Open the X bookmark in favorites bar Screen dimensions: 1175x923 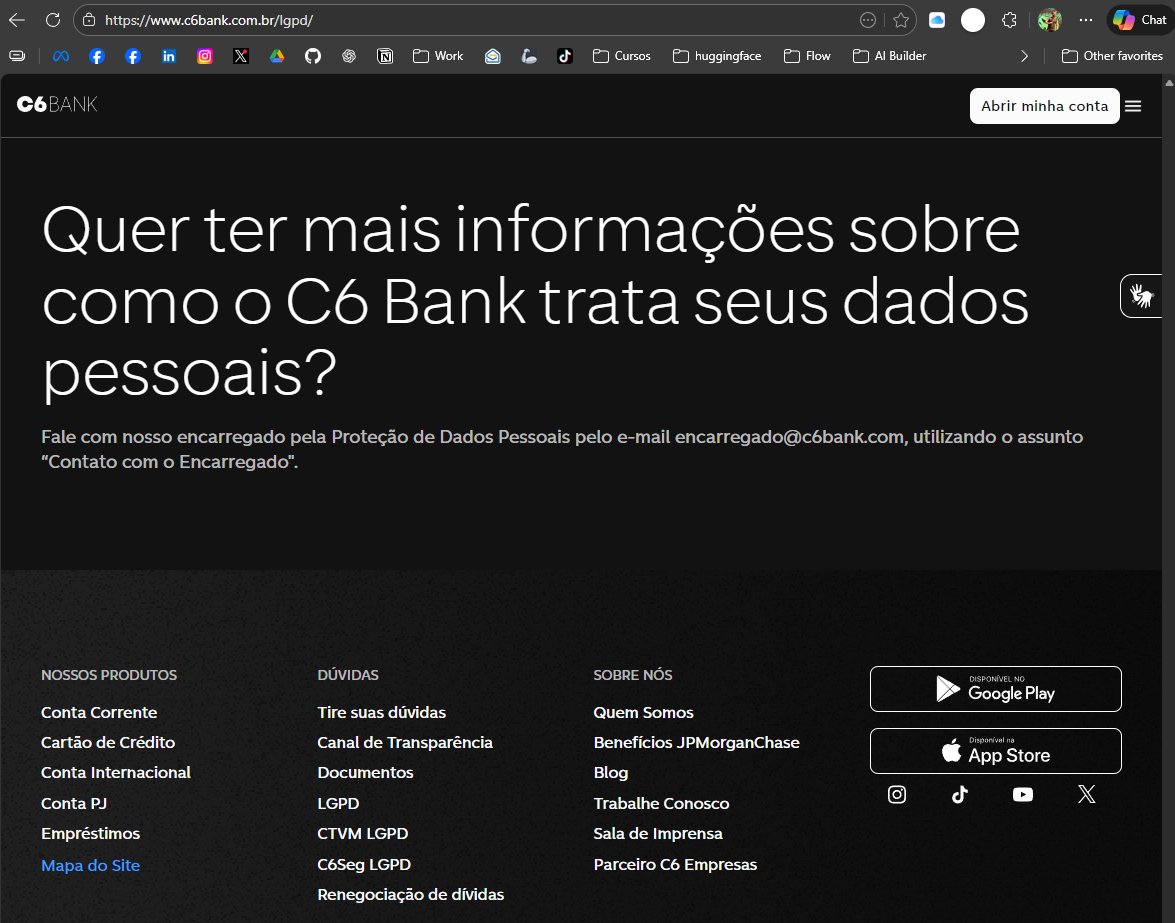pyautogui.click(x=241, y=56)
